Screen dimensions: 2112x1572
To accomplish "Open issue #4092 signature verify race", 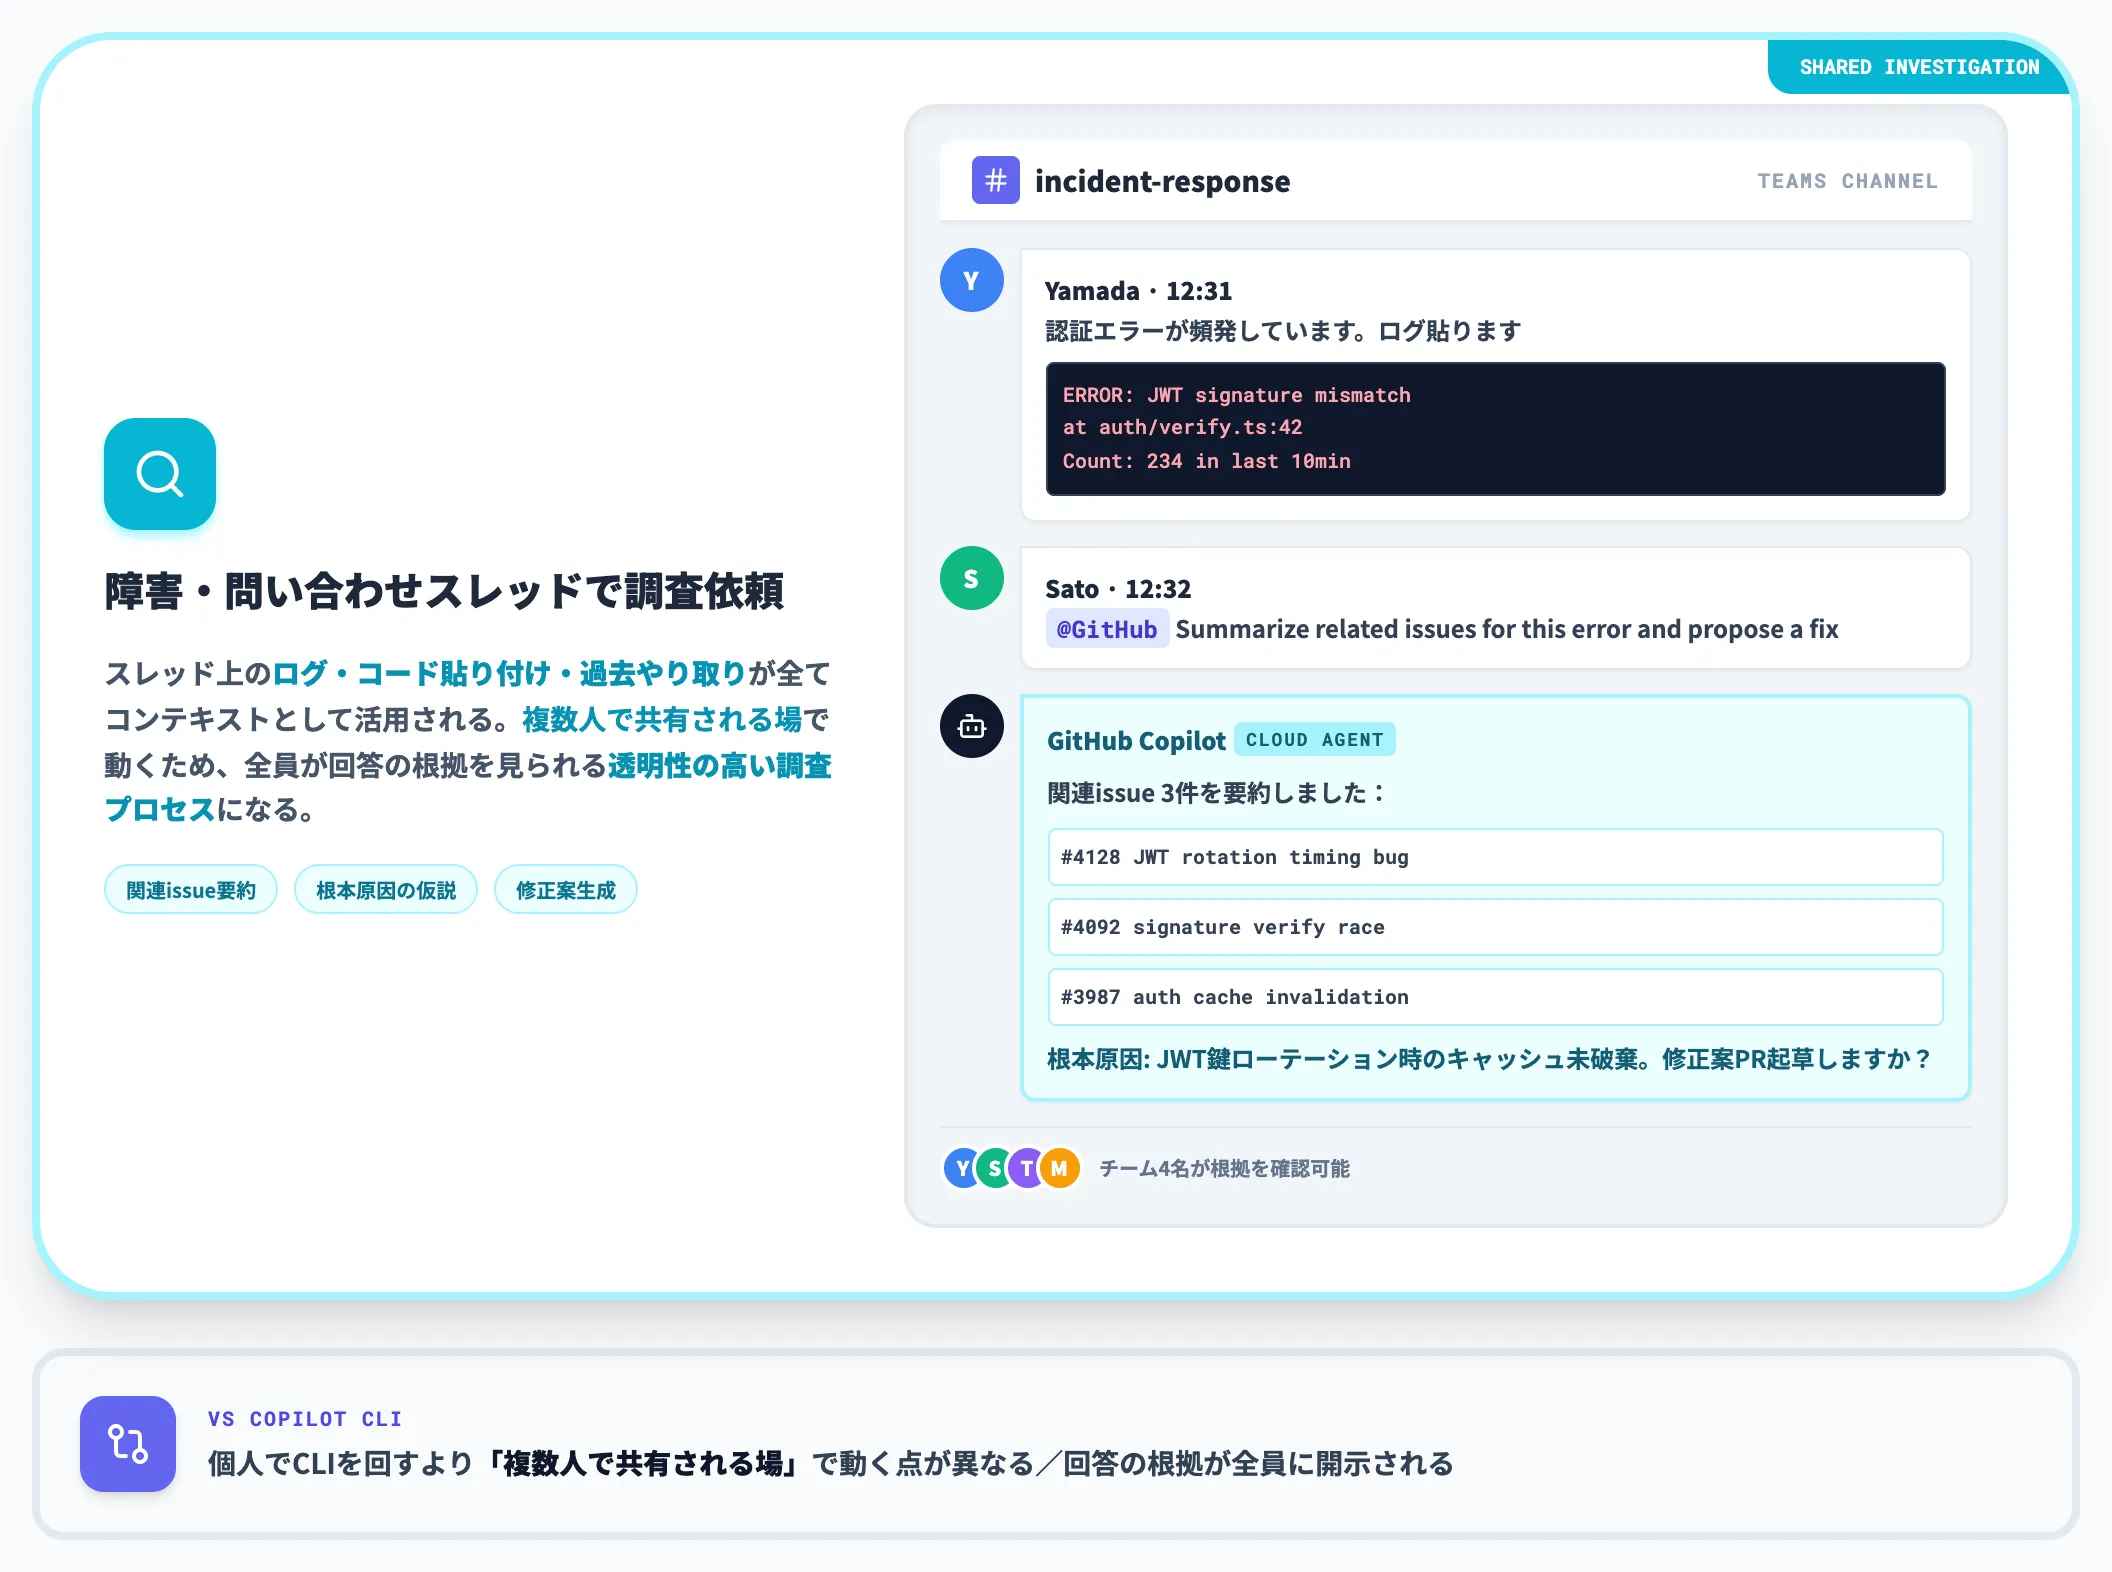I will pyautogui.click(x=1495, y=927).
